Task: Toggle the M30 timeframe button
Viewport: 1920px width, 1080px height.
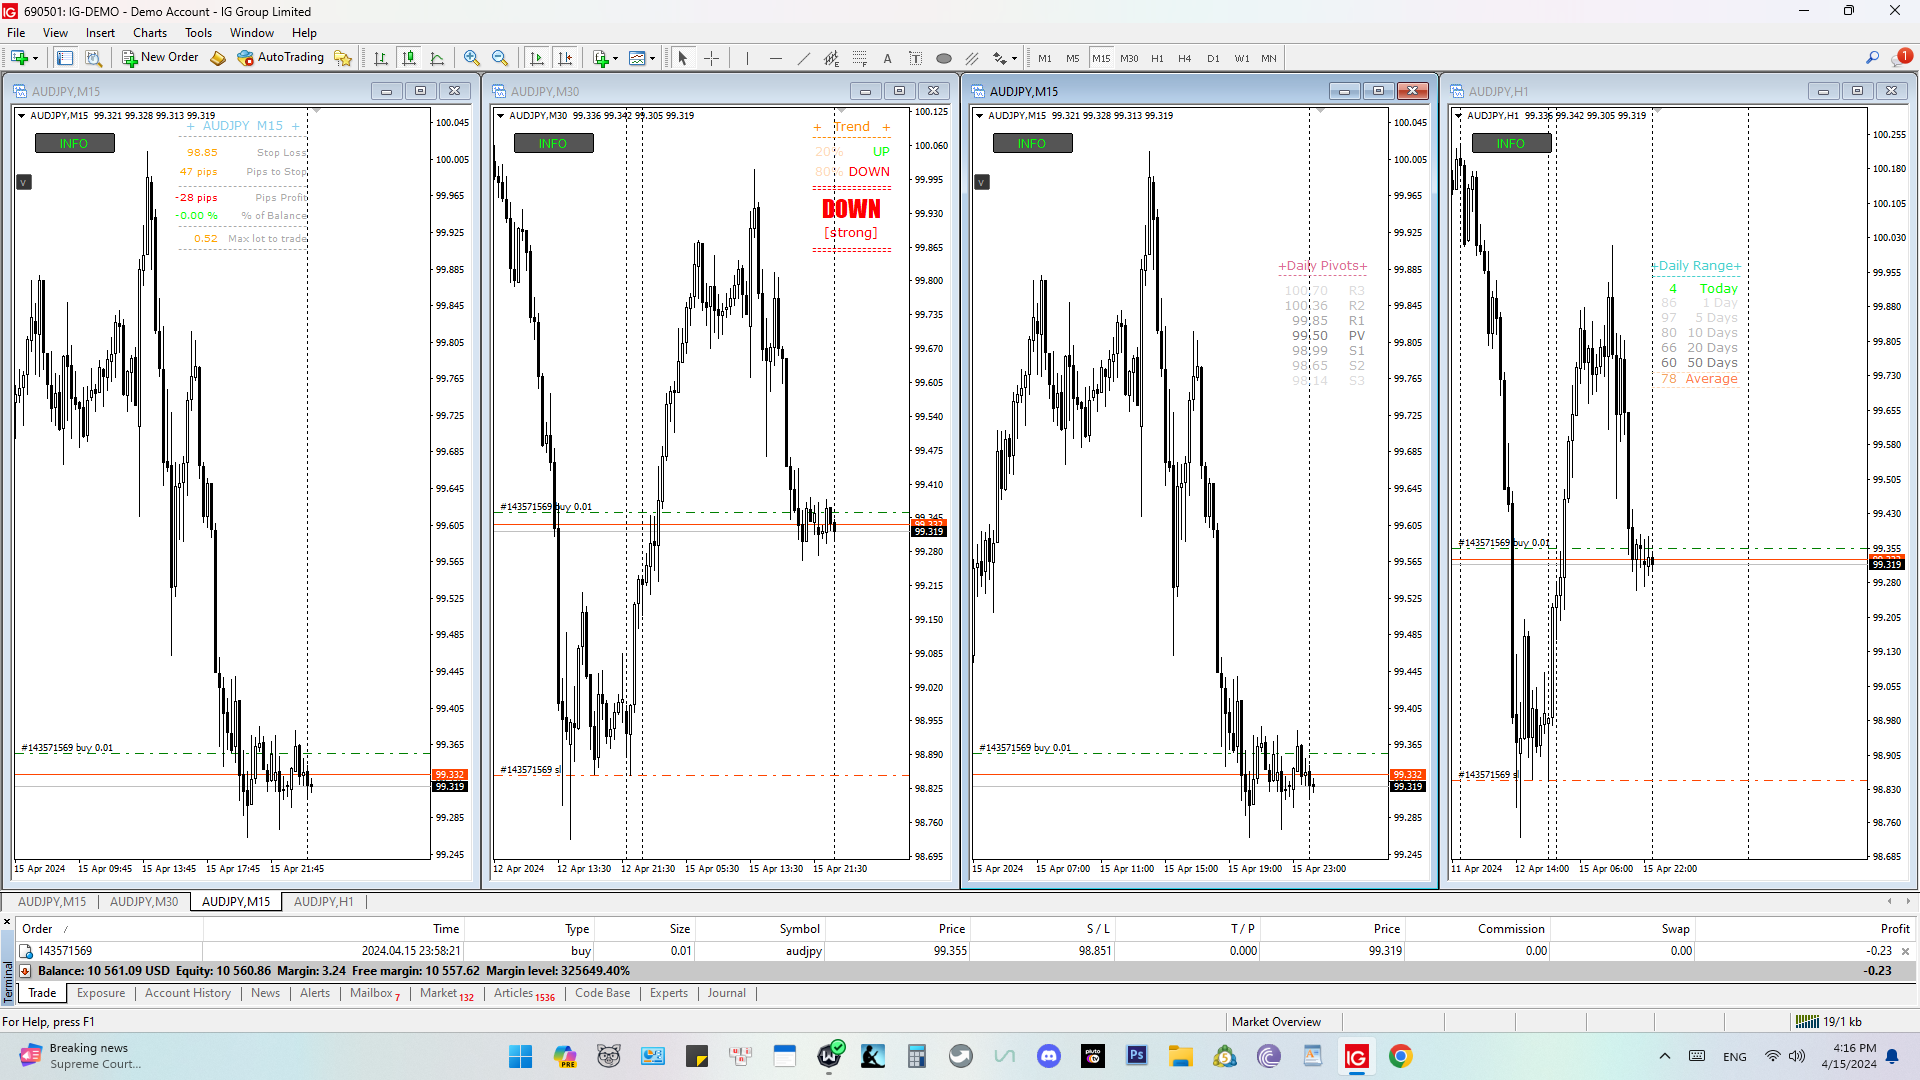Action: point(1129,58)
